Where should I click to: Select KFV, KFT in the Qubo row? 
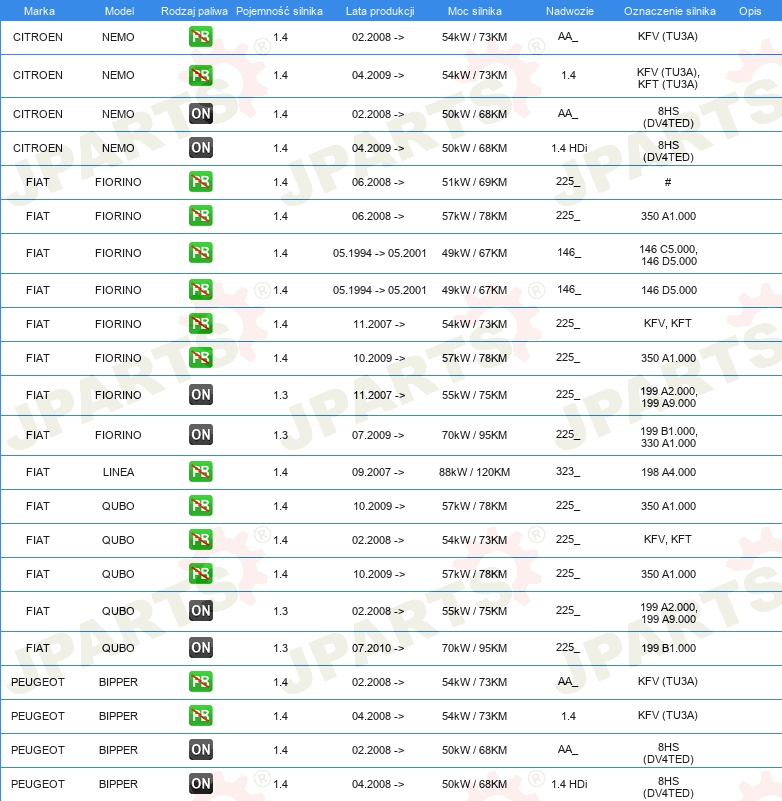668,539
